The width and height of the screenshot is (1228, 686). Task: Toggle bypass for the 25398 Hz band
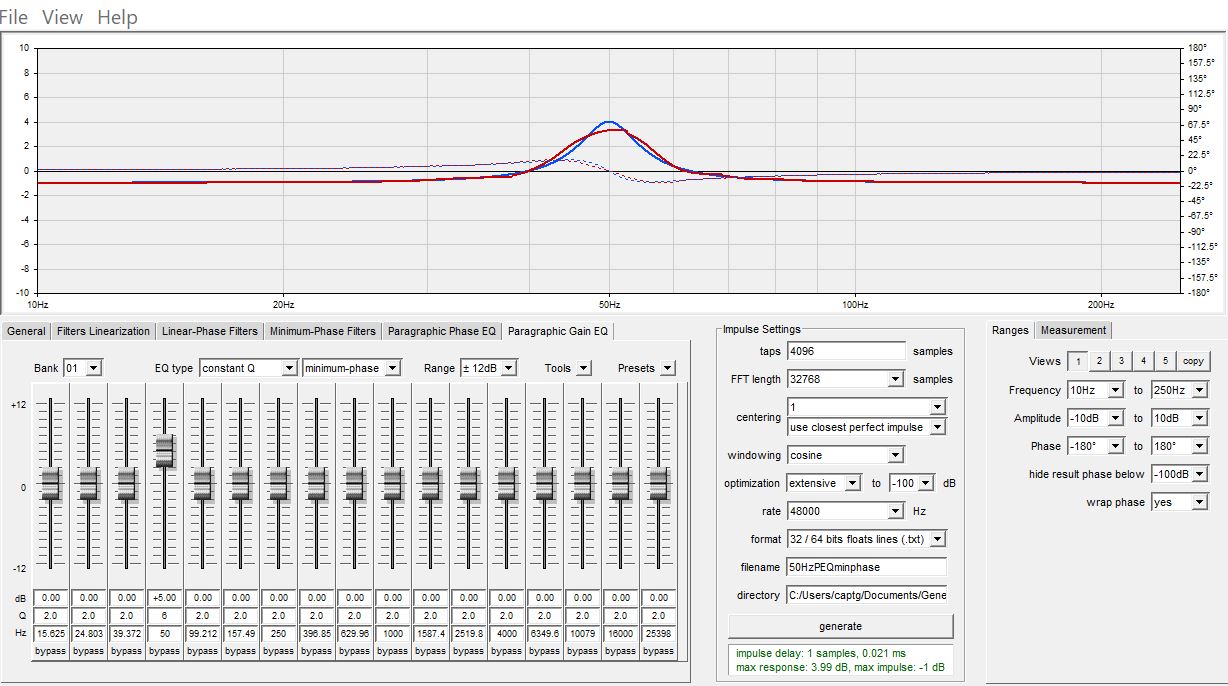click(x=658, y=650)
